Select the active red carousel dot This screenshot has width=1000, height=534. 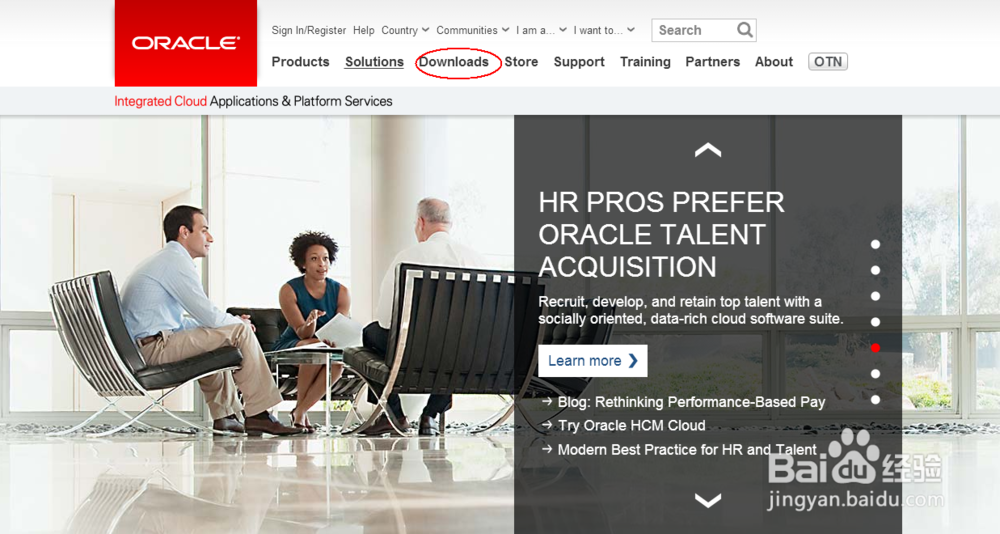[x=876, y=348]
